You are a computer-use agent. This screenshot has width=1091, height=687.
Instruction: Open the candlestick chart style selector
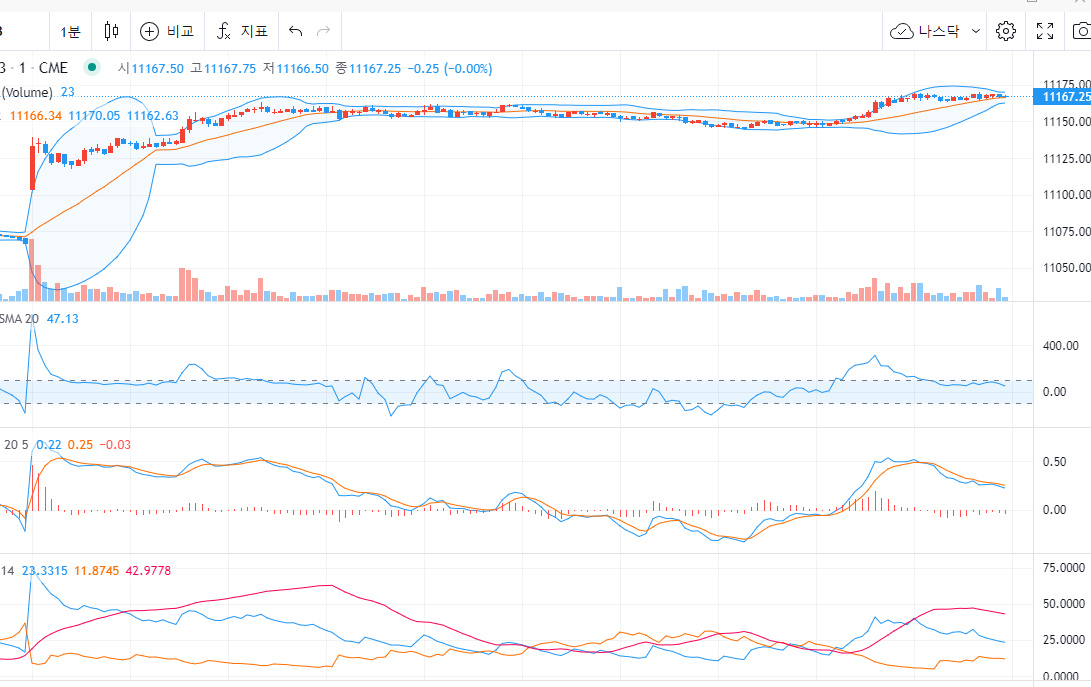point(111,31)
